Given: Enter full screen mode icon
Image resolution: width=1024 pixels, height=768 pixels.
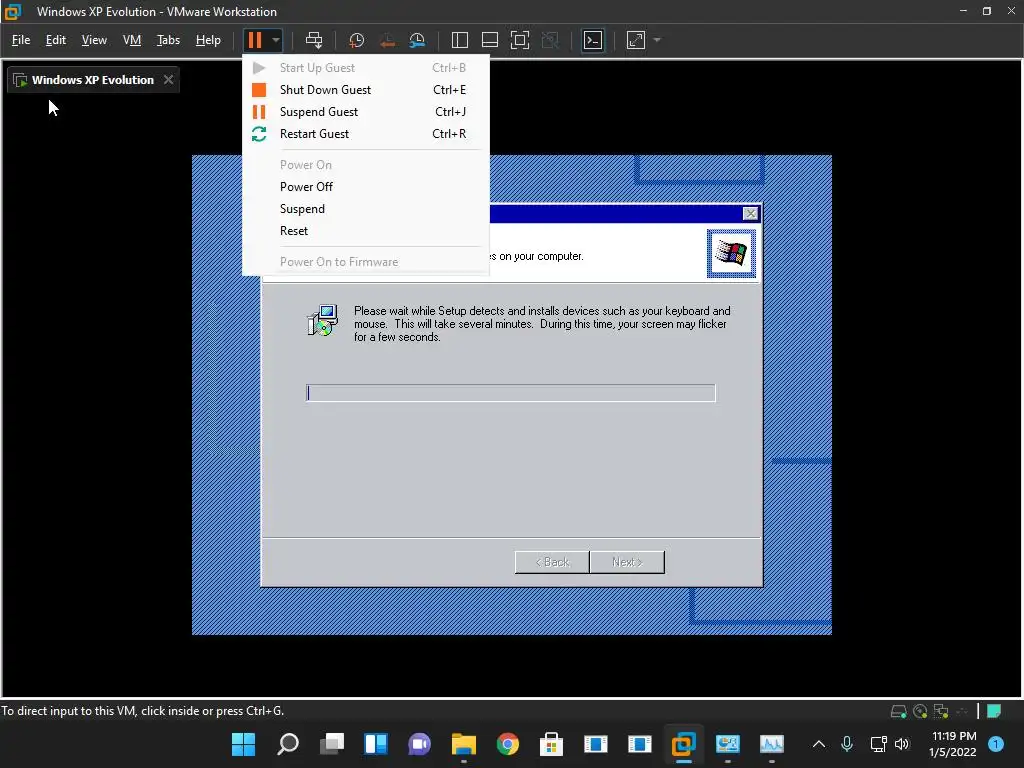Looking at the screenshot, I should tap(520, 40).
